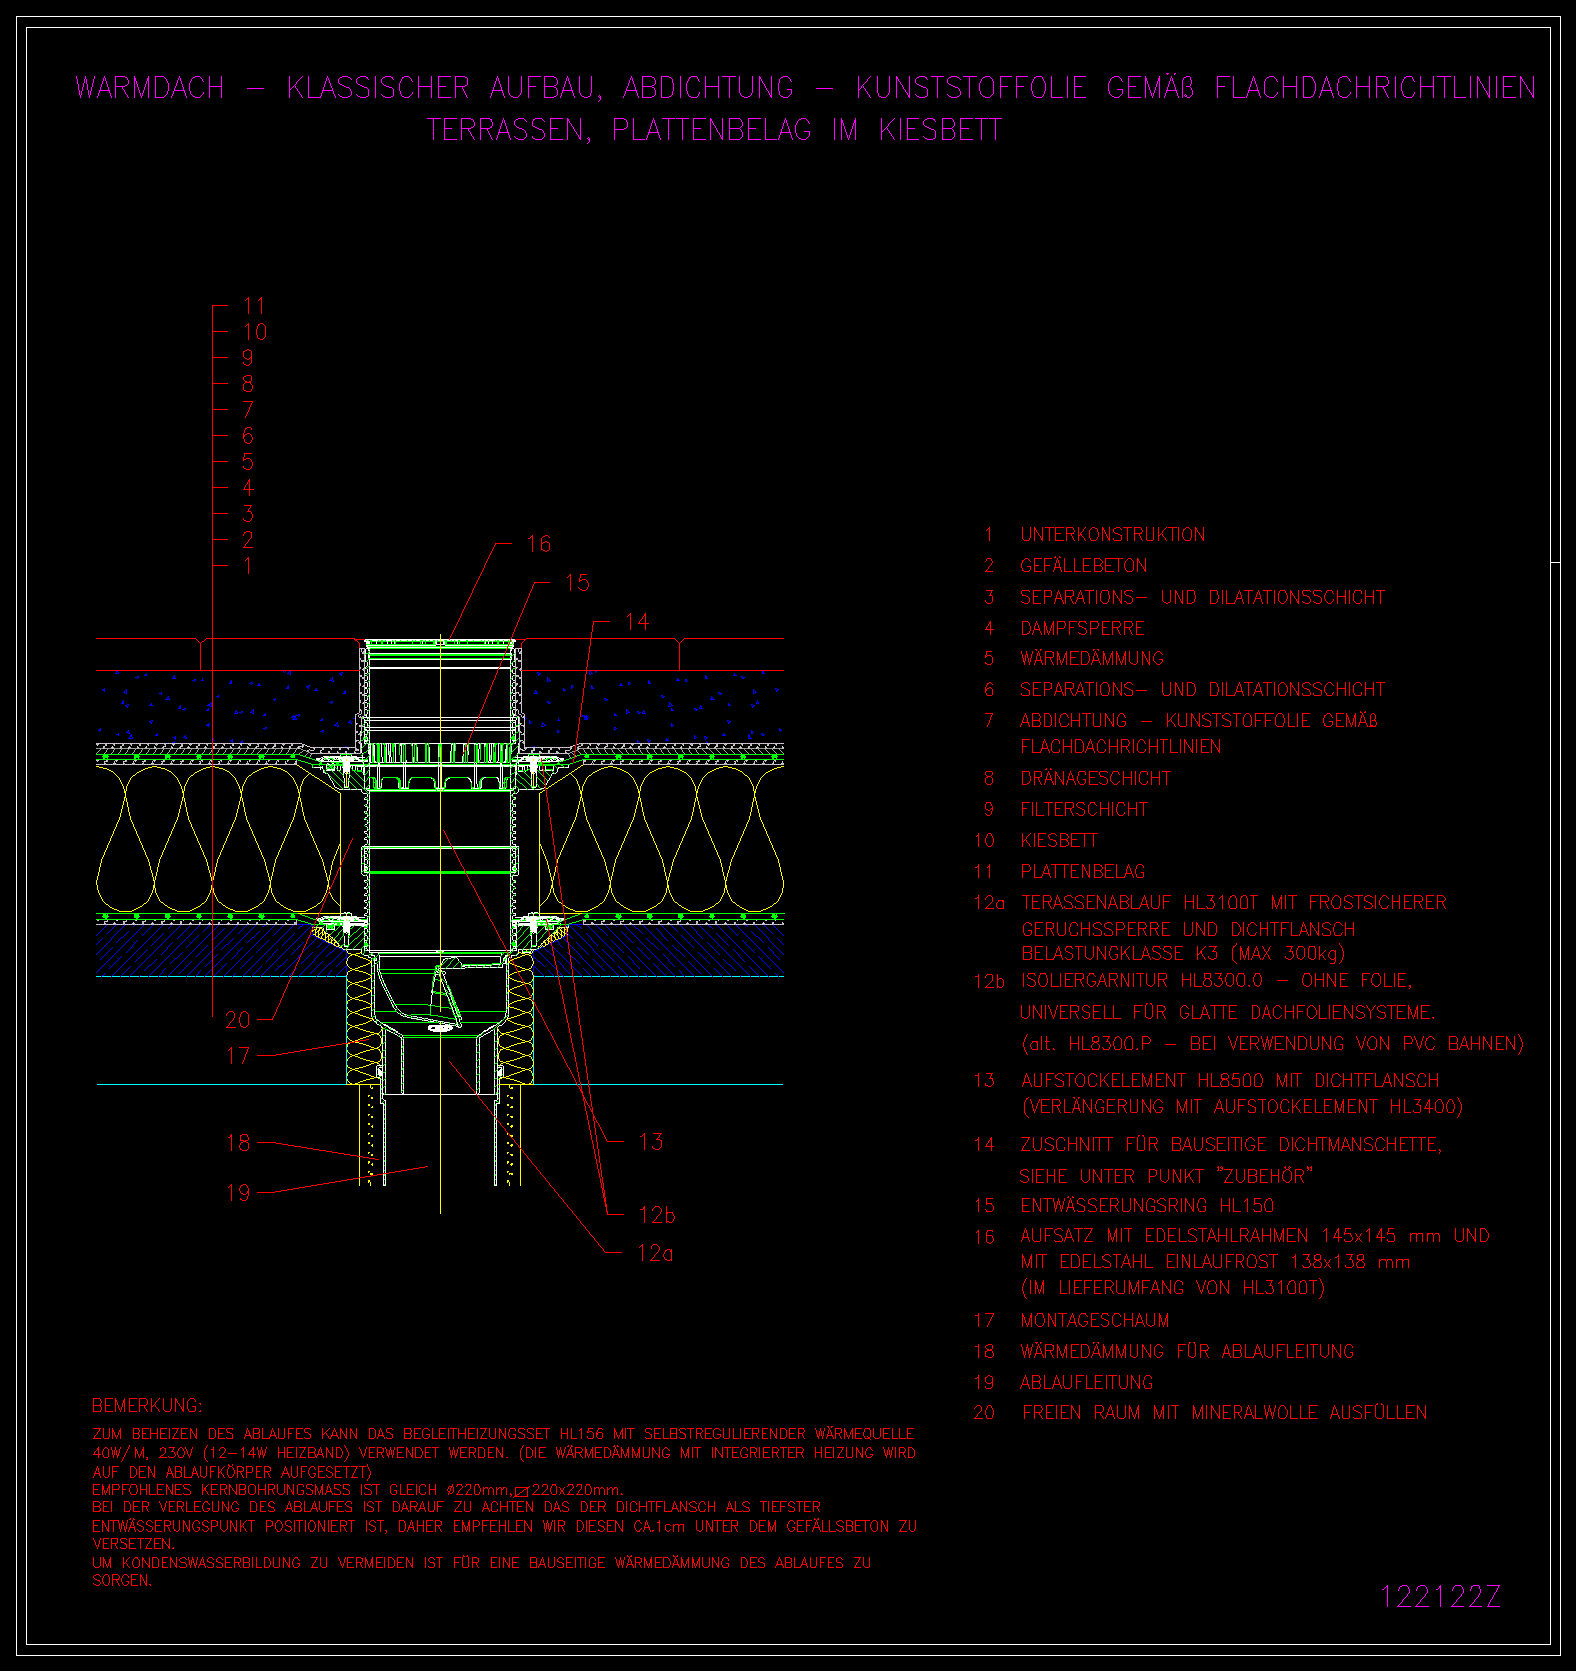Select layer tick label '2' on vertical leader
Screen dimensions: 1576x1671
click(248, 540)
